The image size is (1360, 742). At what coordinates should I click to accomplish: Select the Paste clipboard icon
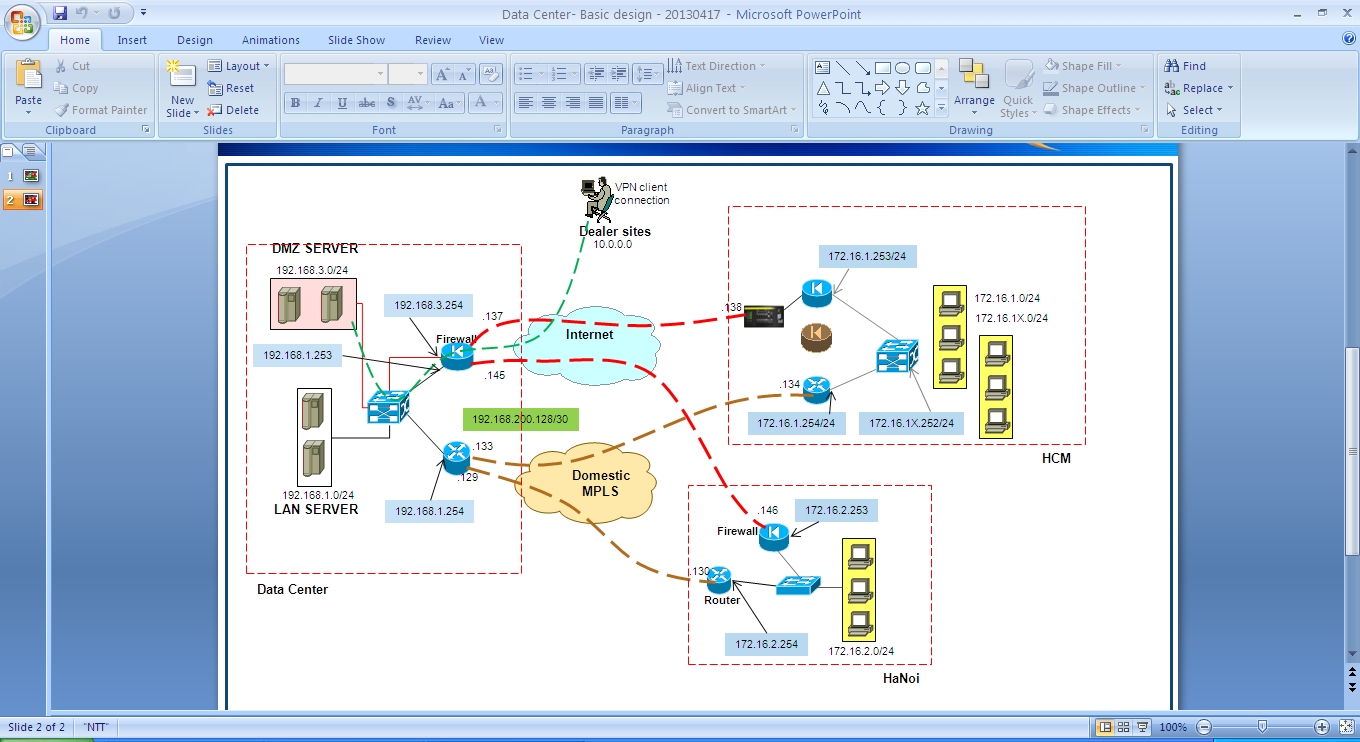pos(29,84)
